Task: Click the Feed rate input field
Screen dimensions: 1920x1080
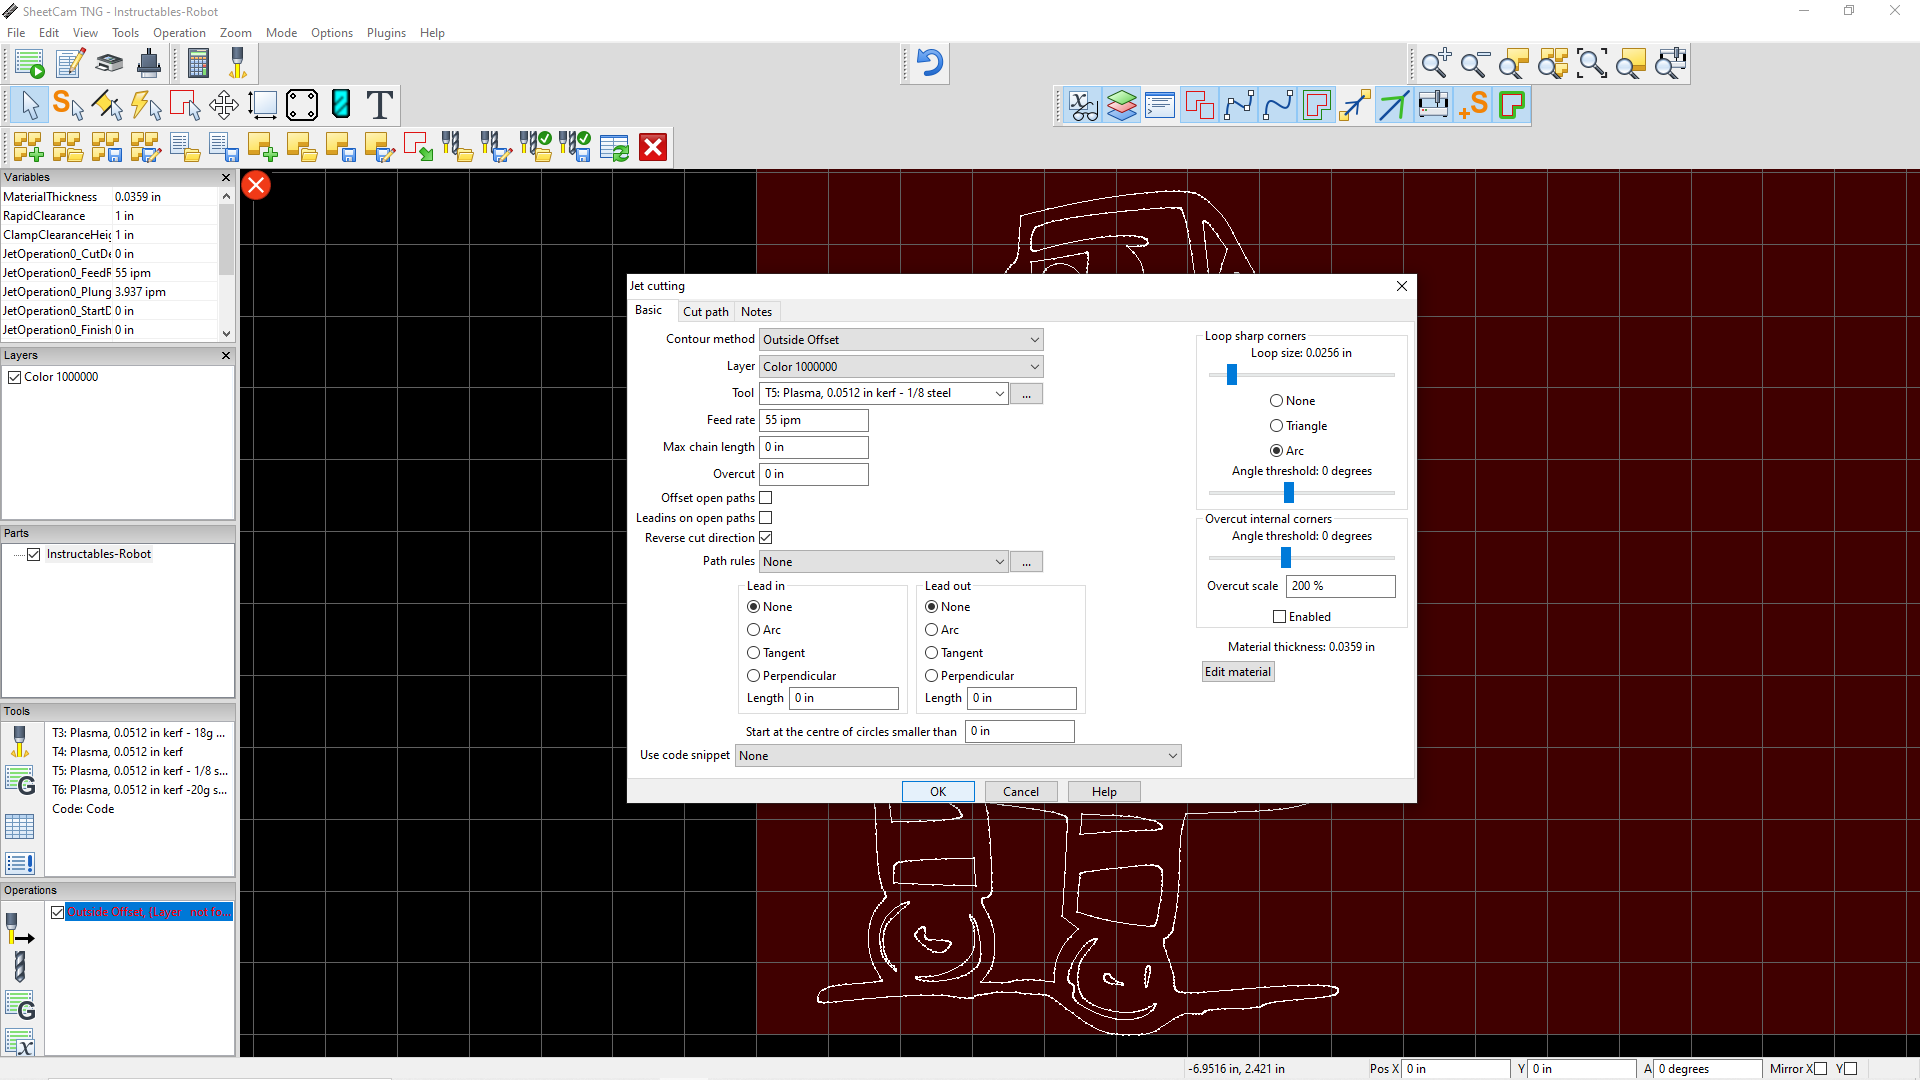Action: coord(814,419)
